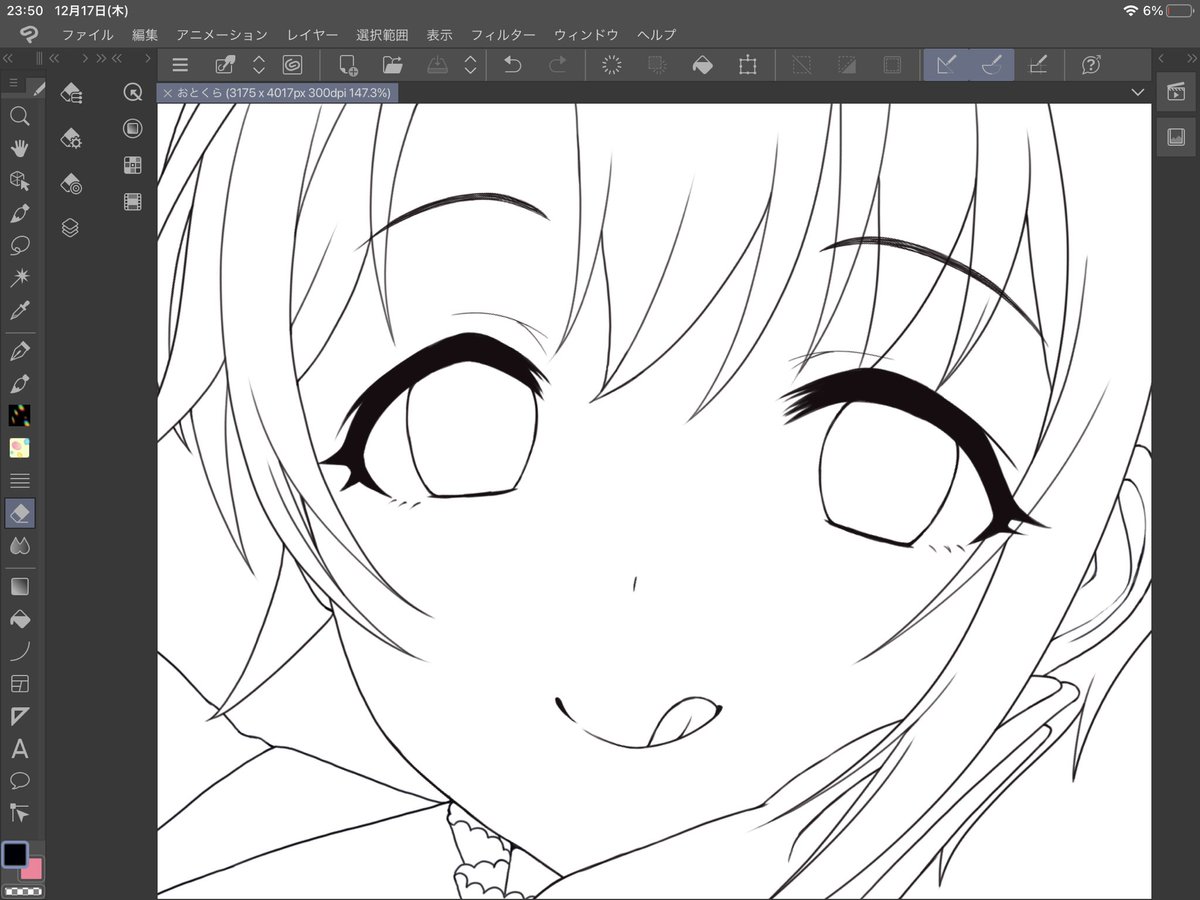Select the Auto select magic wand tool

[19, 278]
